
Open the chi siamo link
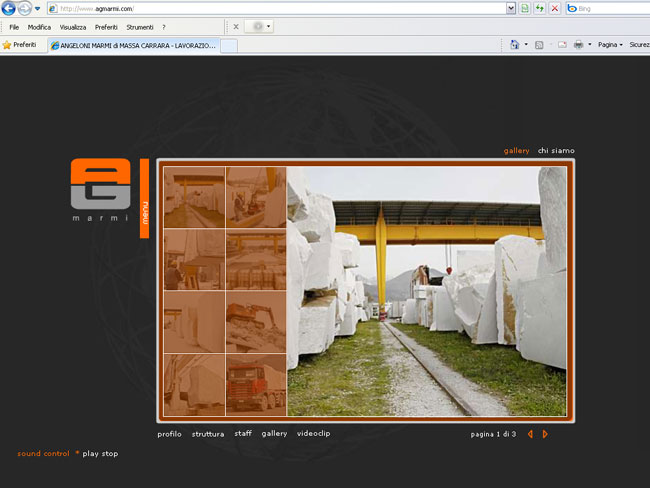click(x=556, y=151)
